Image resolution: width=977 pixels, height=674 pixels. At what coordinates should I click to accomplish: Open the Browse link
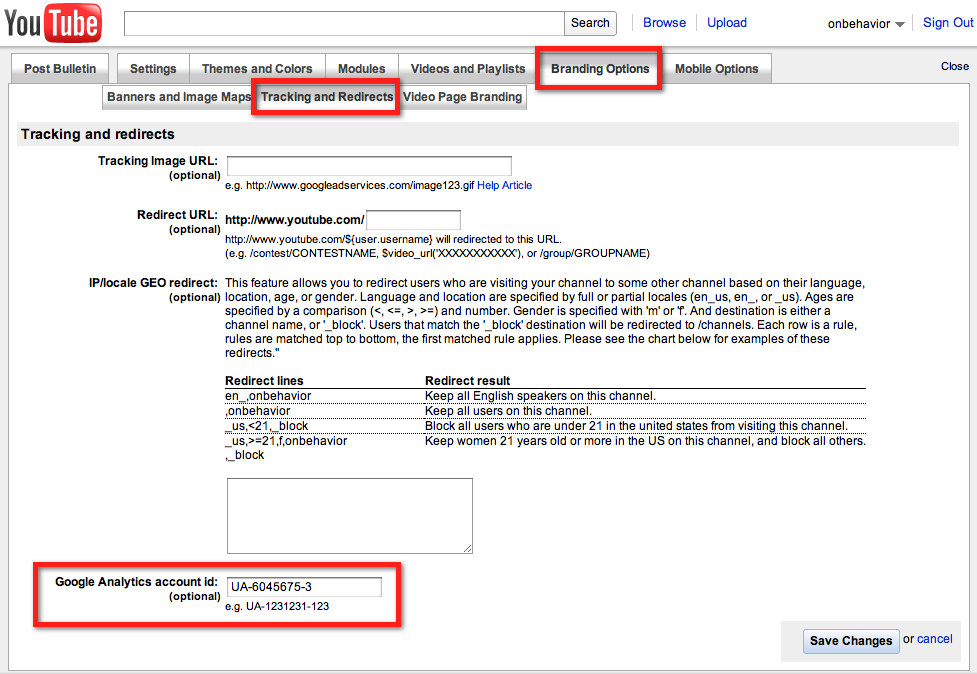pos(664,22)
